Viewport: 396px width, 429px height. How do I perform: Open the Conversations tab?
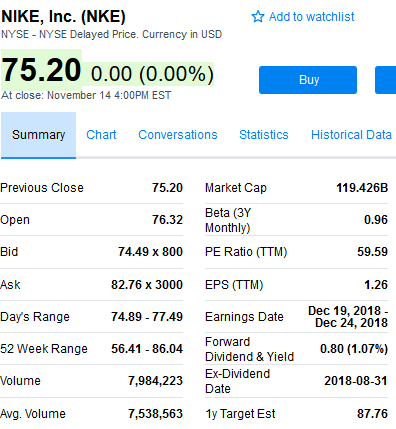178,135
